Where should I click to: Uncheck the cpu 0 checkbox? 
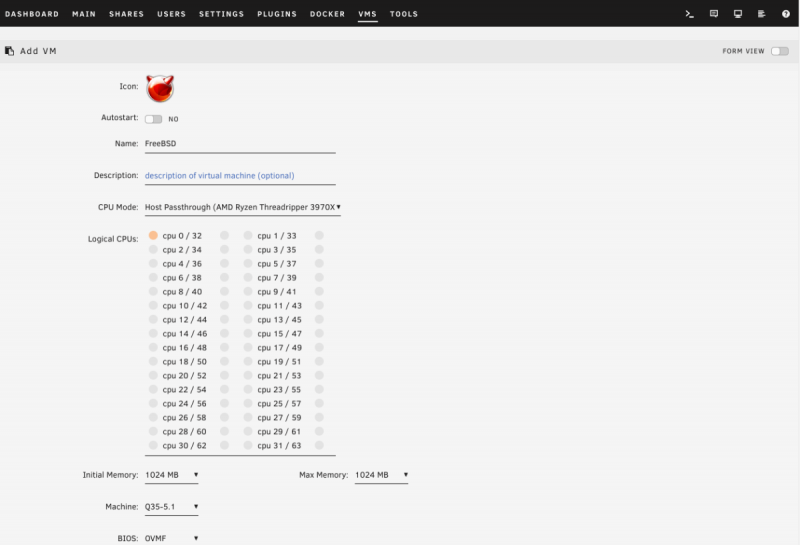153,235
